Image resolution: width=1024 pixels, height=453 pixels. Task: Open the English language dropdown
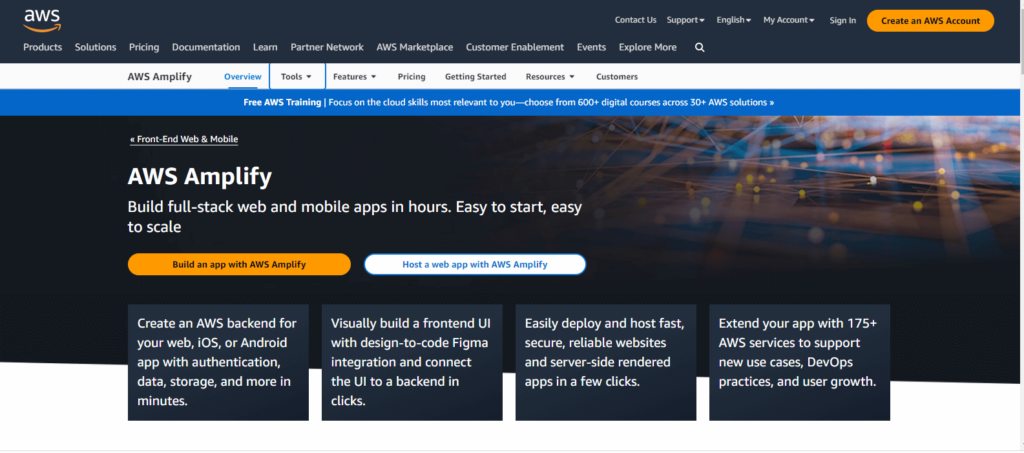pos(734,20)
